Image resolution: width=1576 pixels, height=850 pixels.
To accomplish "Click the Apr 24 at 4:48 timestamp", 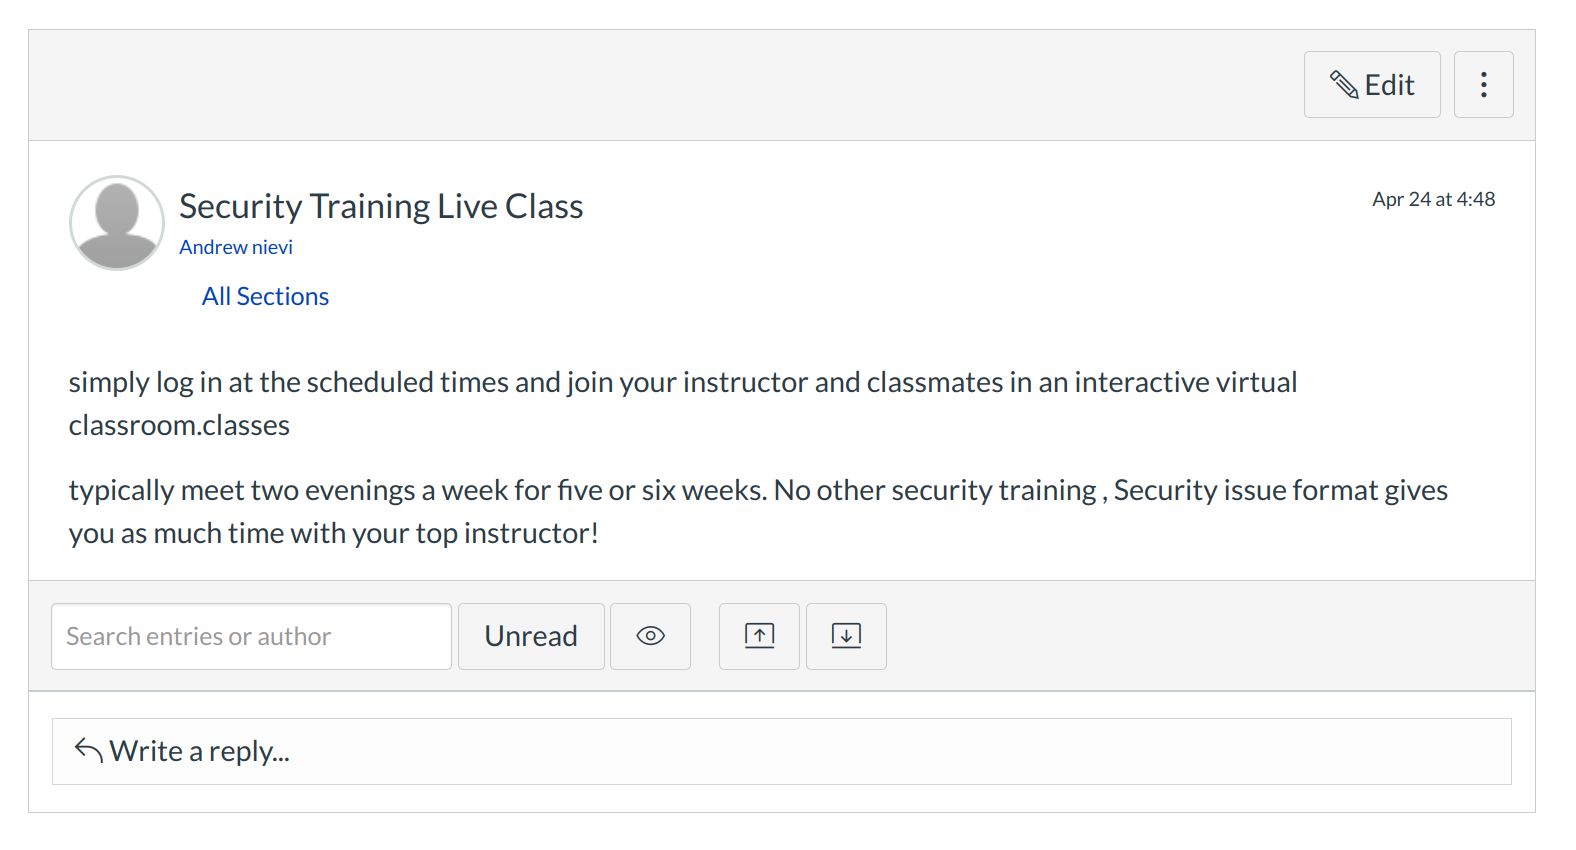I will pos(1433,200).
